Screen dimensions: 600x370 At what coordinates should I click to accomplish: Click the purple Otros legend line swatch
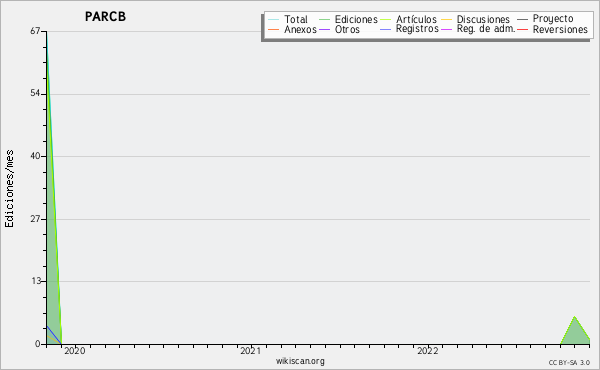pyautogui.click(x=324, y=29)
